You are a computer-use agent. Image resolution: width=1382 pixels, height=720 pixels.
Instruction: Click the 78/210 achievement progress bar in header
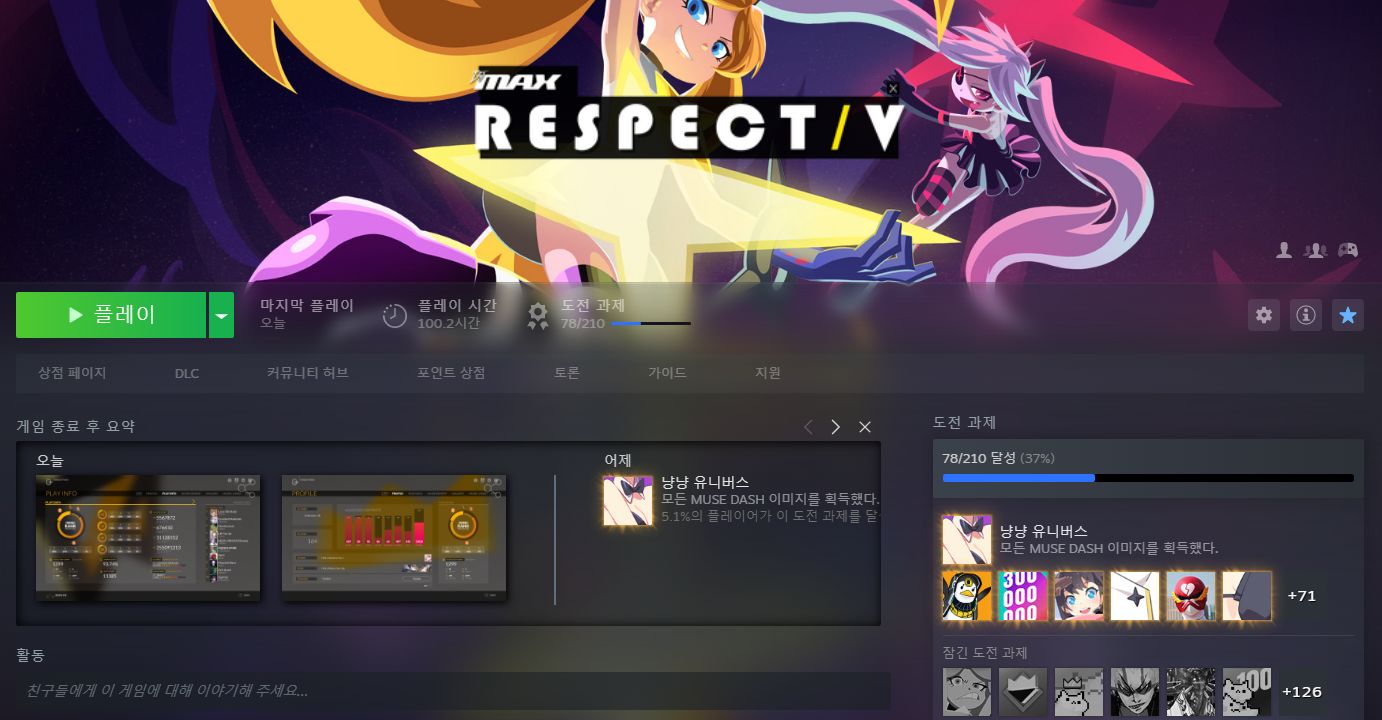(x=650, y=323)
